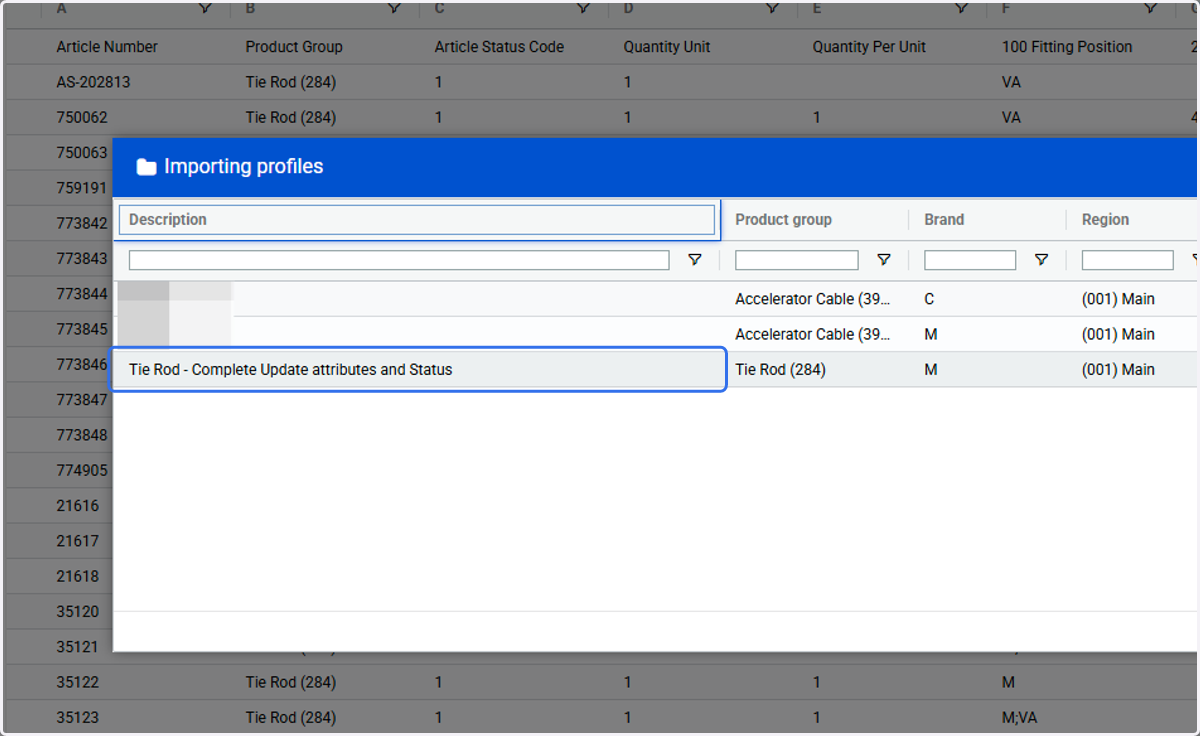Select the Accelerator Cable row with brand C

pos(655,299)
